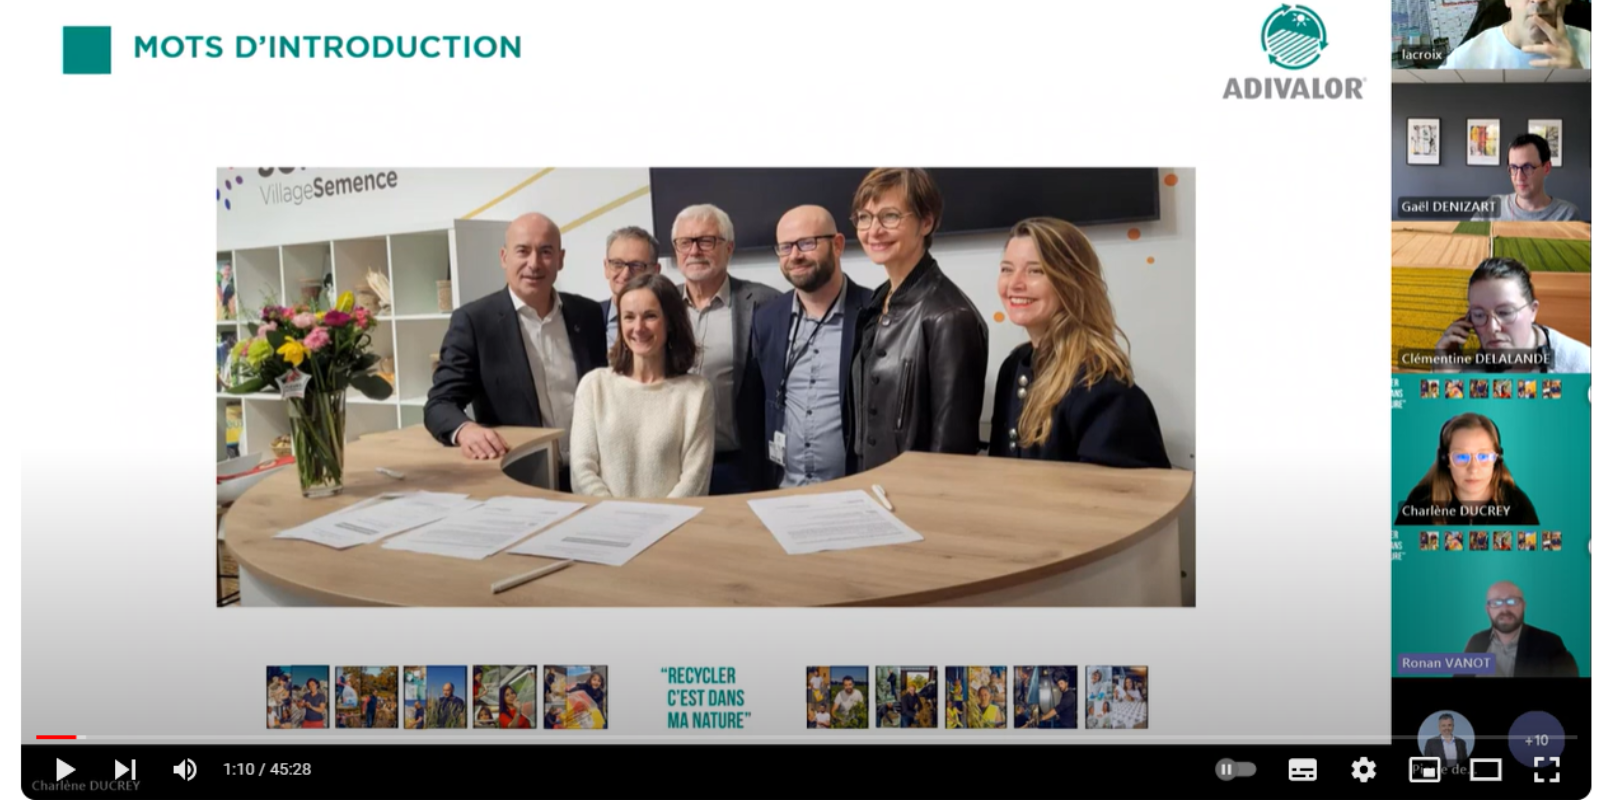Image resolution: width=1600 pixels, height=800 pixels.
Task: Enable theater mode view
Action: point(1485,769)
